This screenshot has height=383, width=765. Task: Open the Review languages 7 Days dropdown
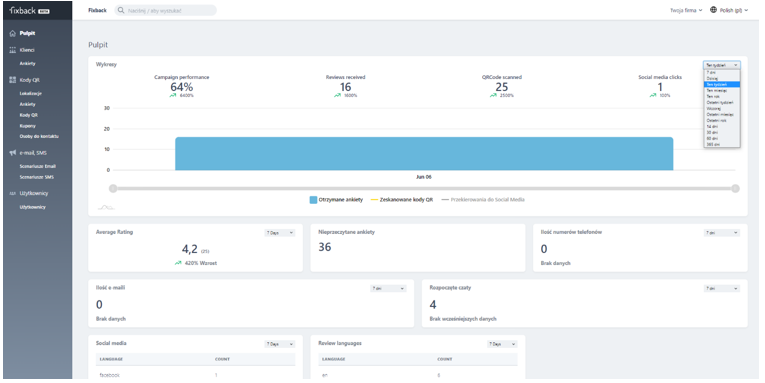tap(502, 344)
